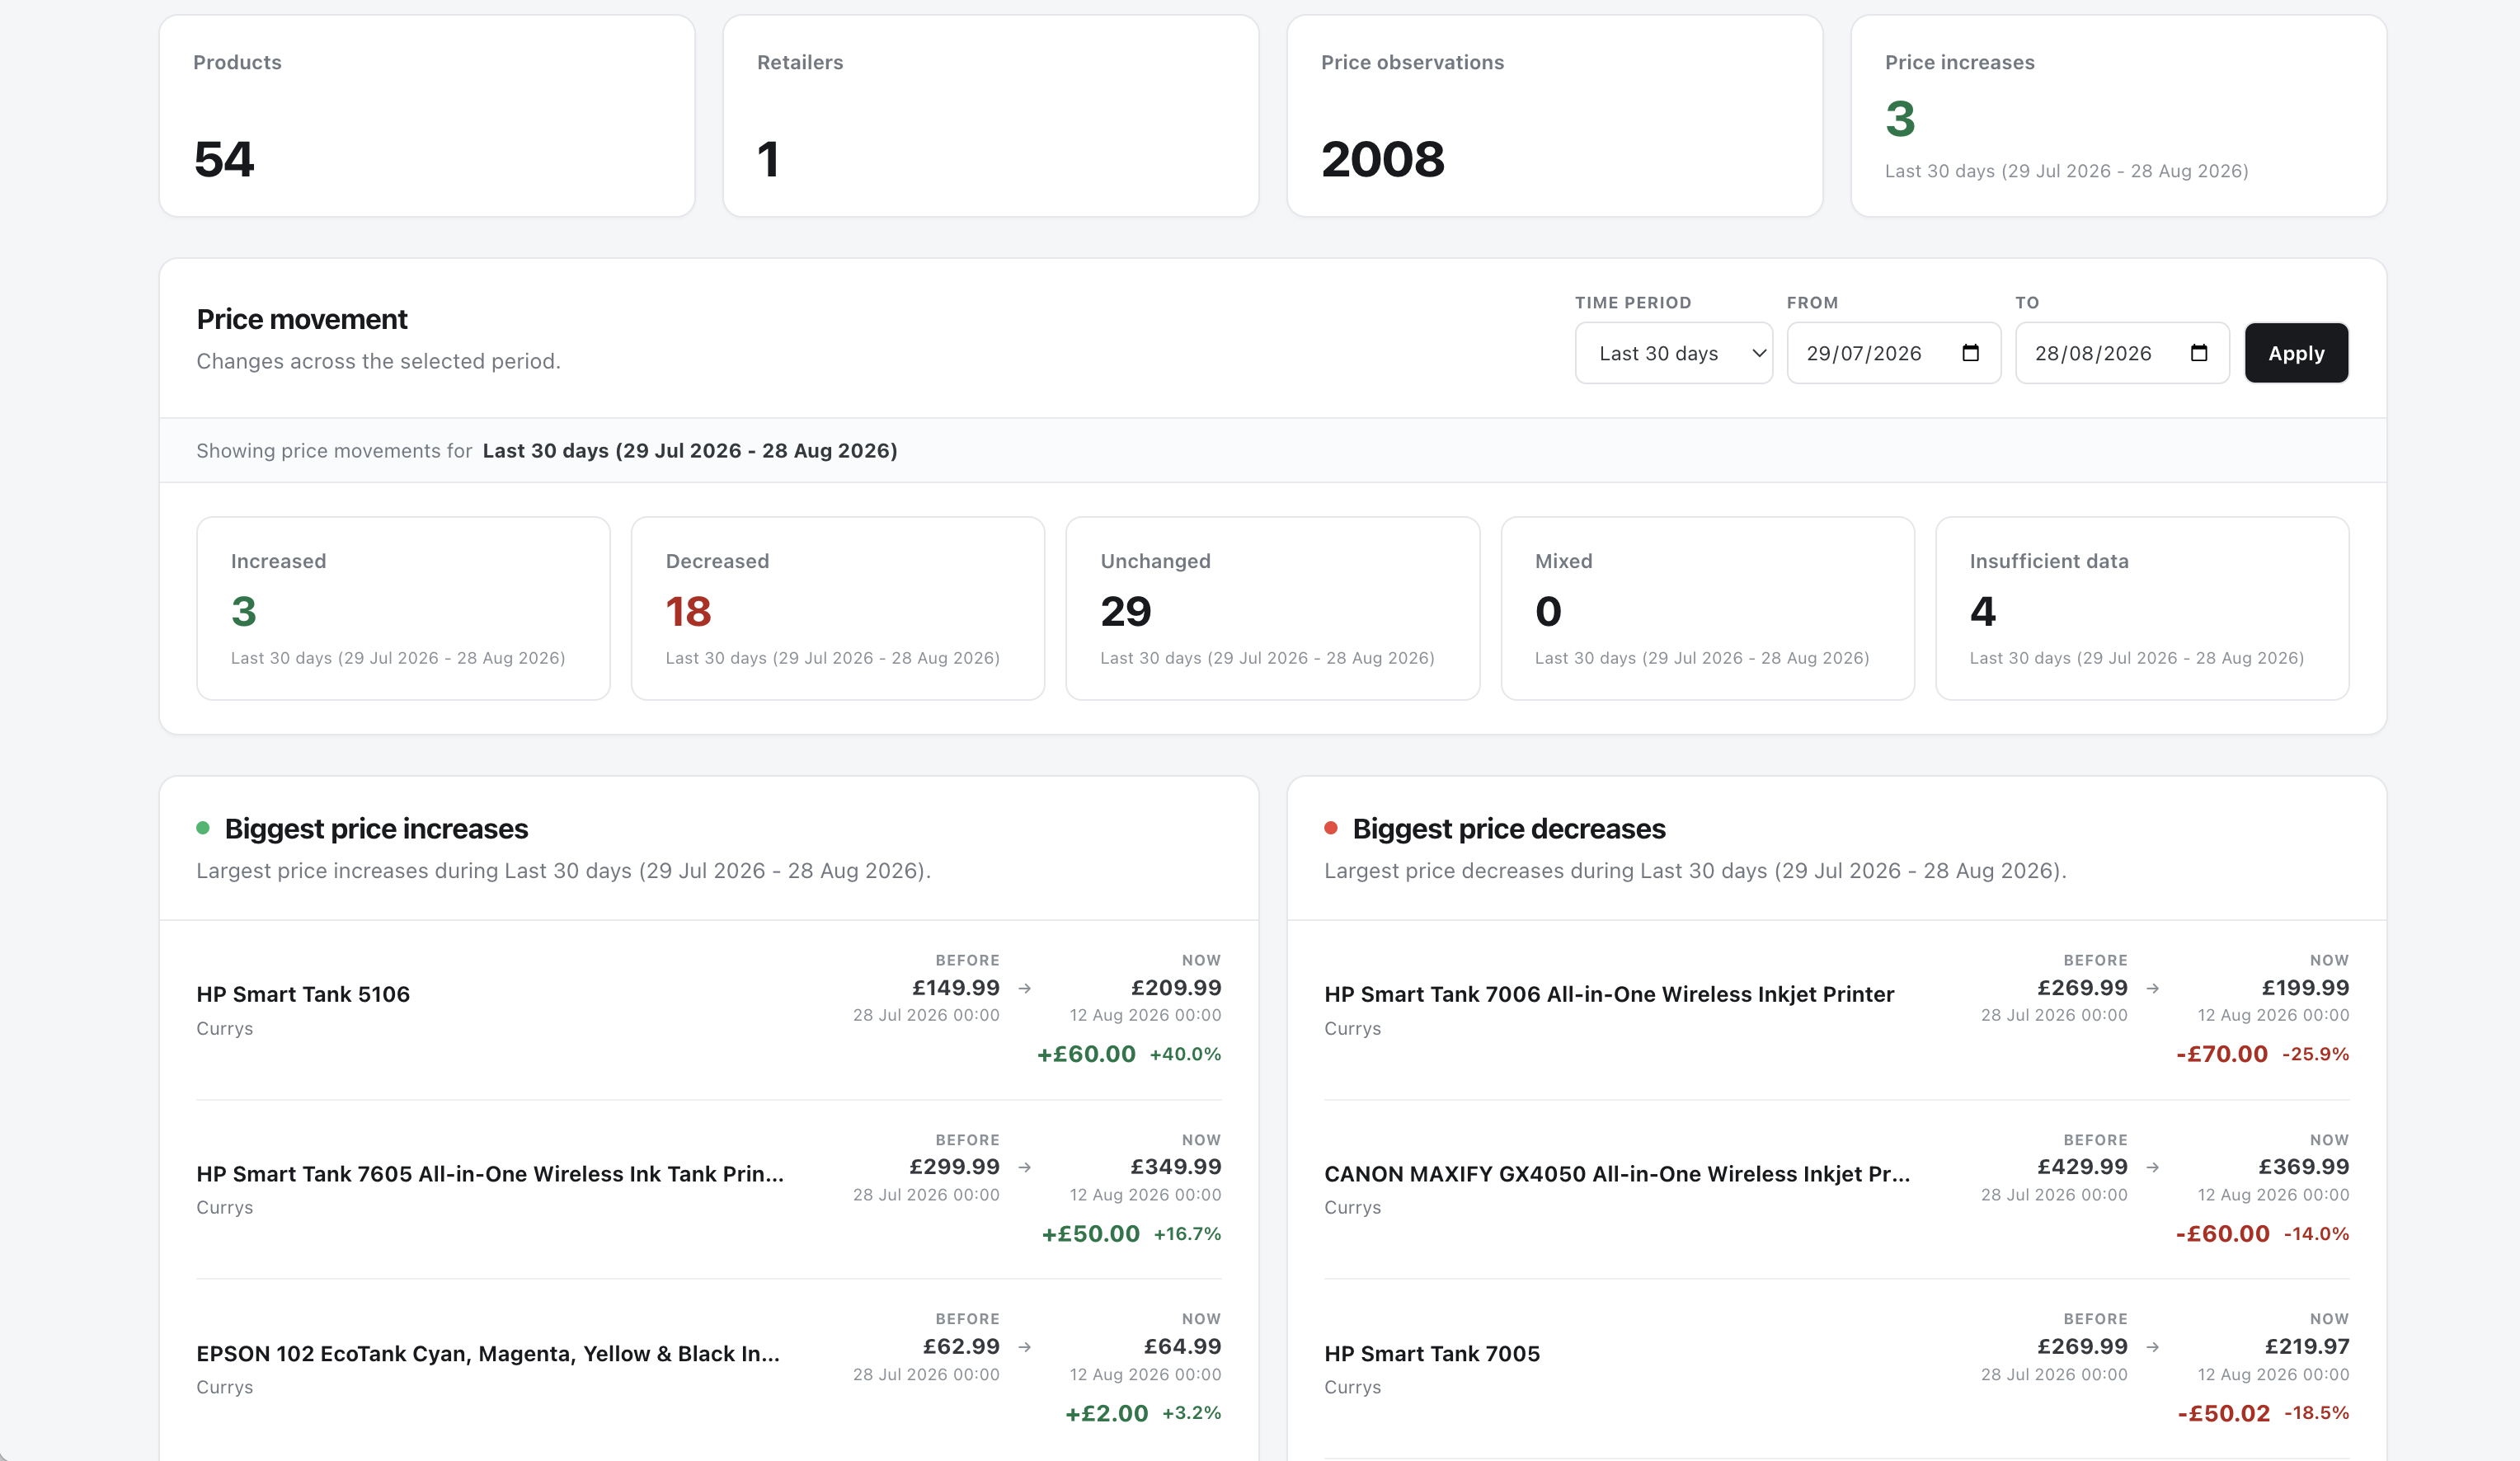Select the Mixed movement card
Image resolution: width=2520 pixels, height=1461 pixels.
pos(1707,608)
